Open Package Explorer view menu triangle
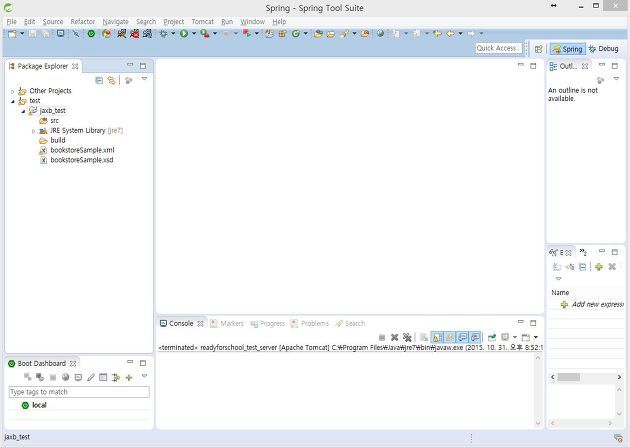This screenshot has height=447, width=630. [144, 79]
